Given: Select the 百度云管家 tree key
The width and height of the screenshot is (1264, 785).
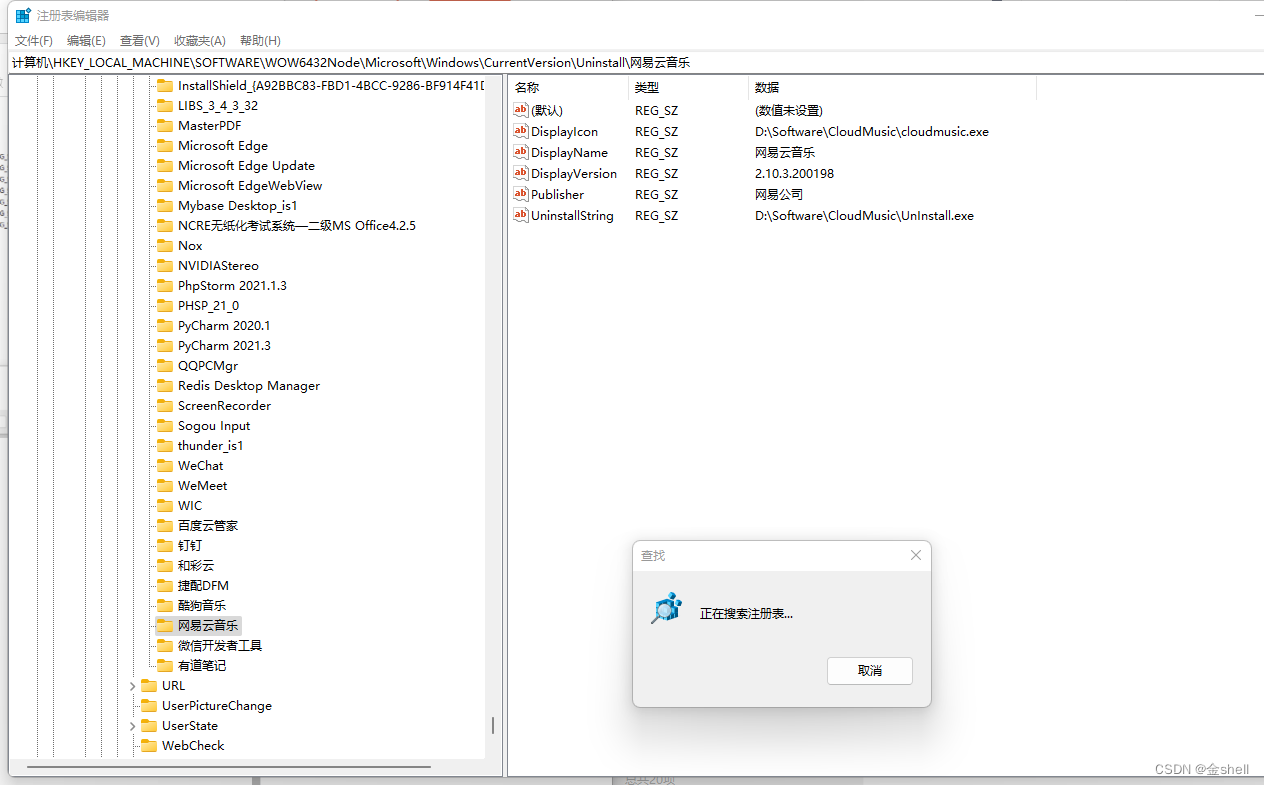Looking at the screenshot, I should (208, 526).
